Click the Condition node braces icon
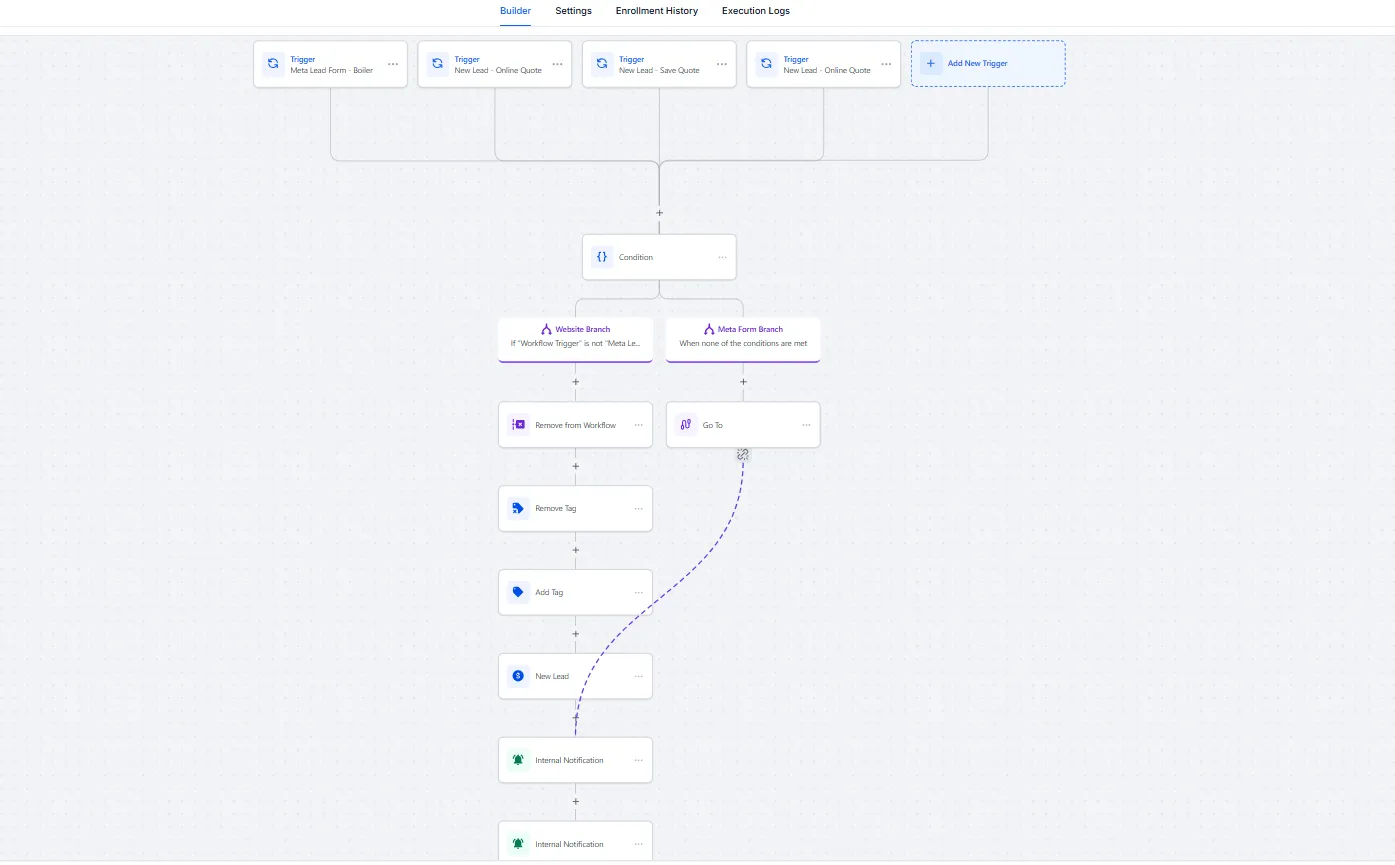1395x865 pixels. coord(602,257)
